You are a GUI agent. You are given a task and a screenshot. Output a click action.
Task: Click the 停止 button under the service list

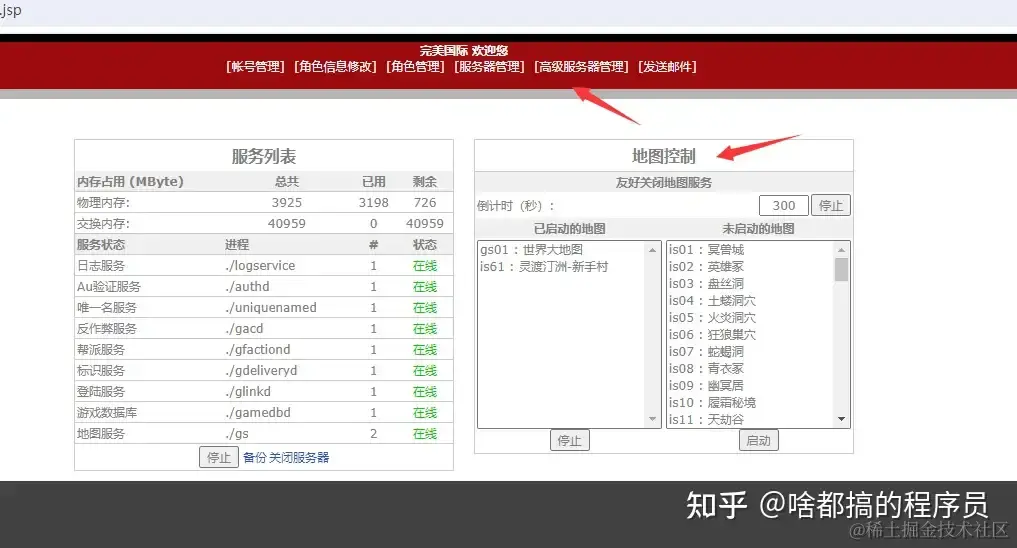pyautogui.click(x=219, y=457)
